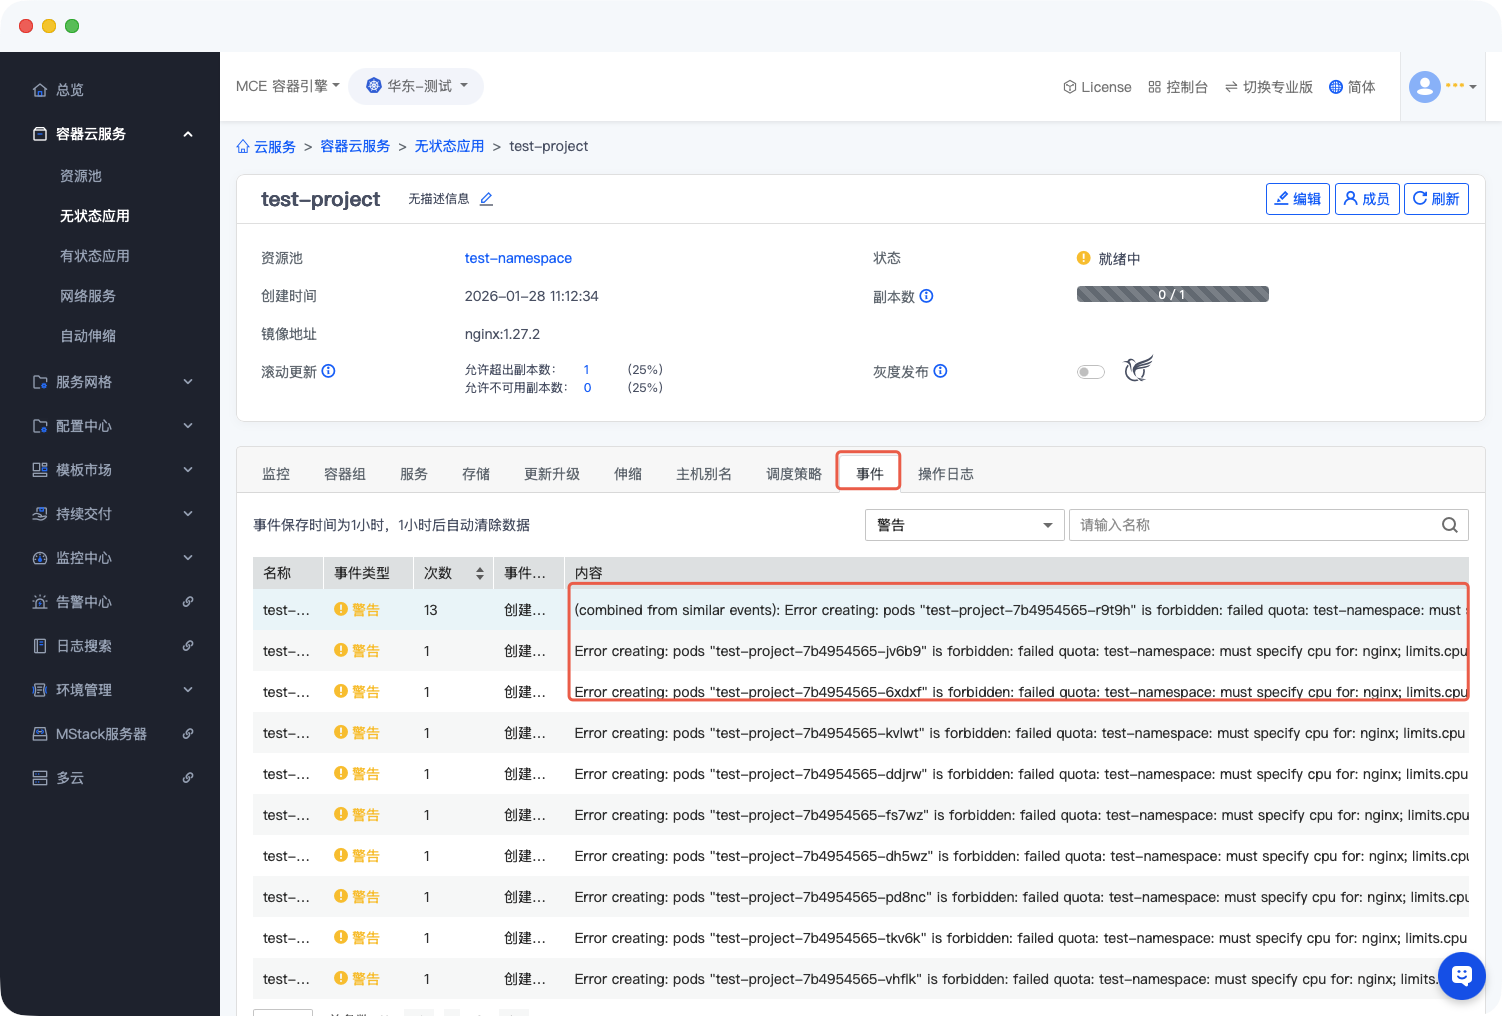Click the sort arrows on 次数 column
Screen dimensions: 1502x1016
[x=480, y=573]
